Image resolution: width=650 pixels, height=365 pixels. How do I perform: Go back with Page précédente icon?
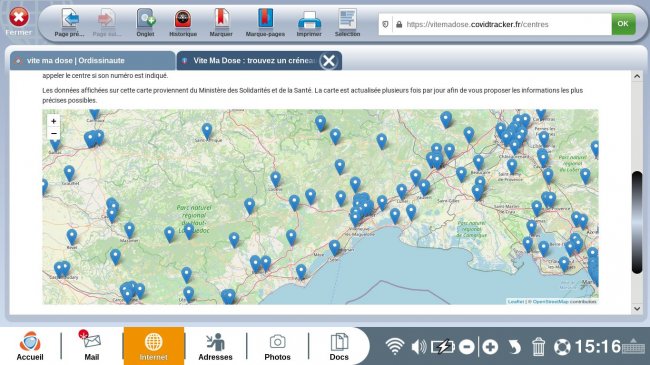70,23
